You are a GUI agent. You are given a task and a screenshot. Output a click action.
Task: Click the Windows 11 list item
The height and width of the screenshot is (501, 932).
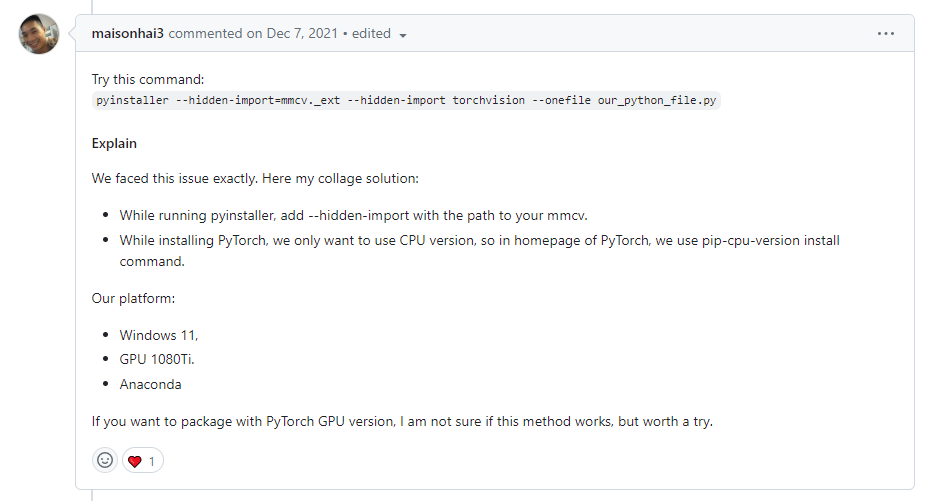click(x=159, y=335)
